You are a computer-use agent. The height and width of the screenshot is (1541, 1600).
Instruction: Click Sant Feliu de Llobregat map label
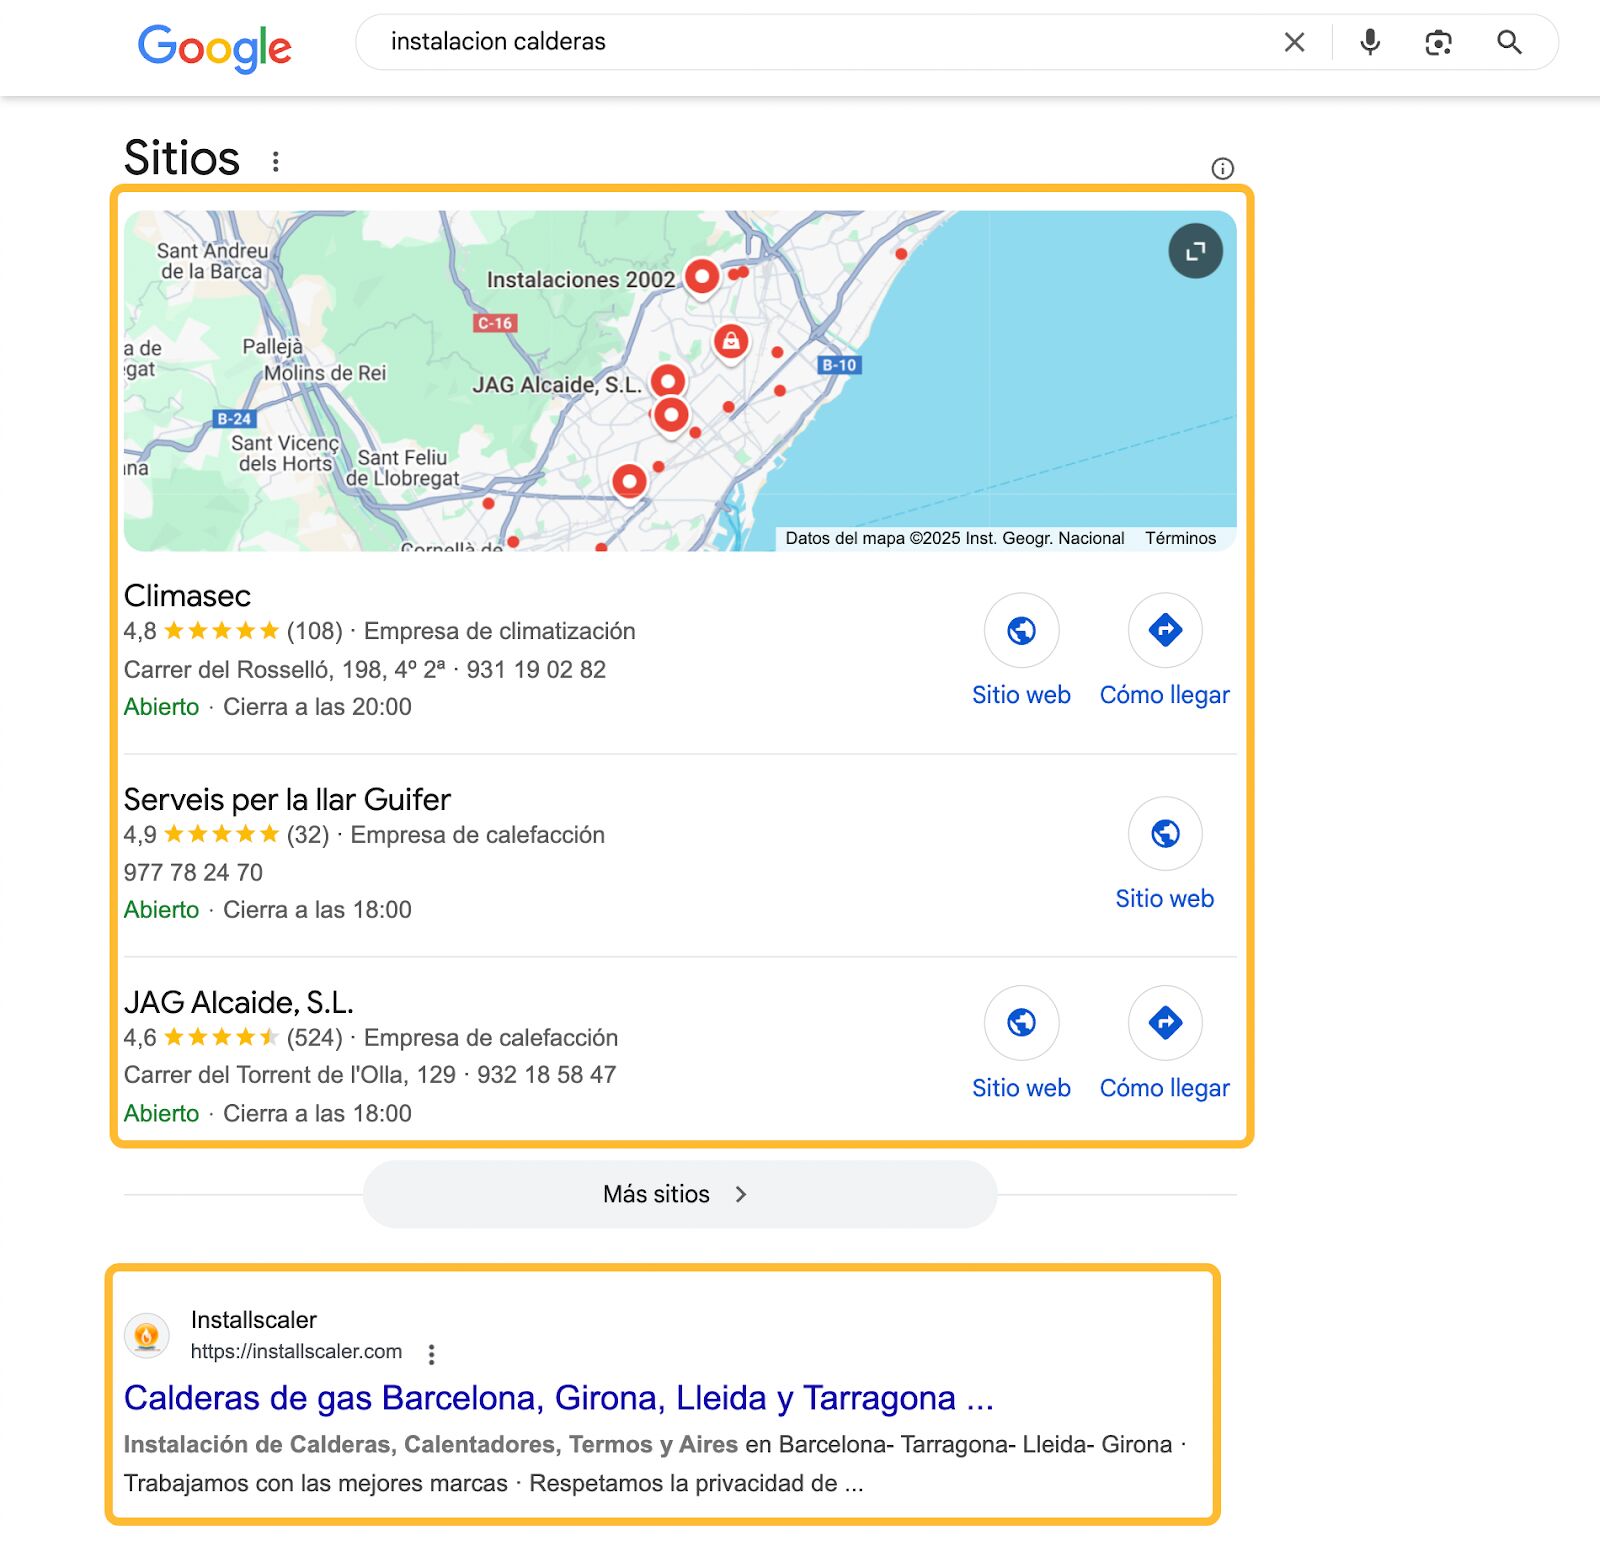[x=402, y=468]
